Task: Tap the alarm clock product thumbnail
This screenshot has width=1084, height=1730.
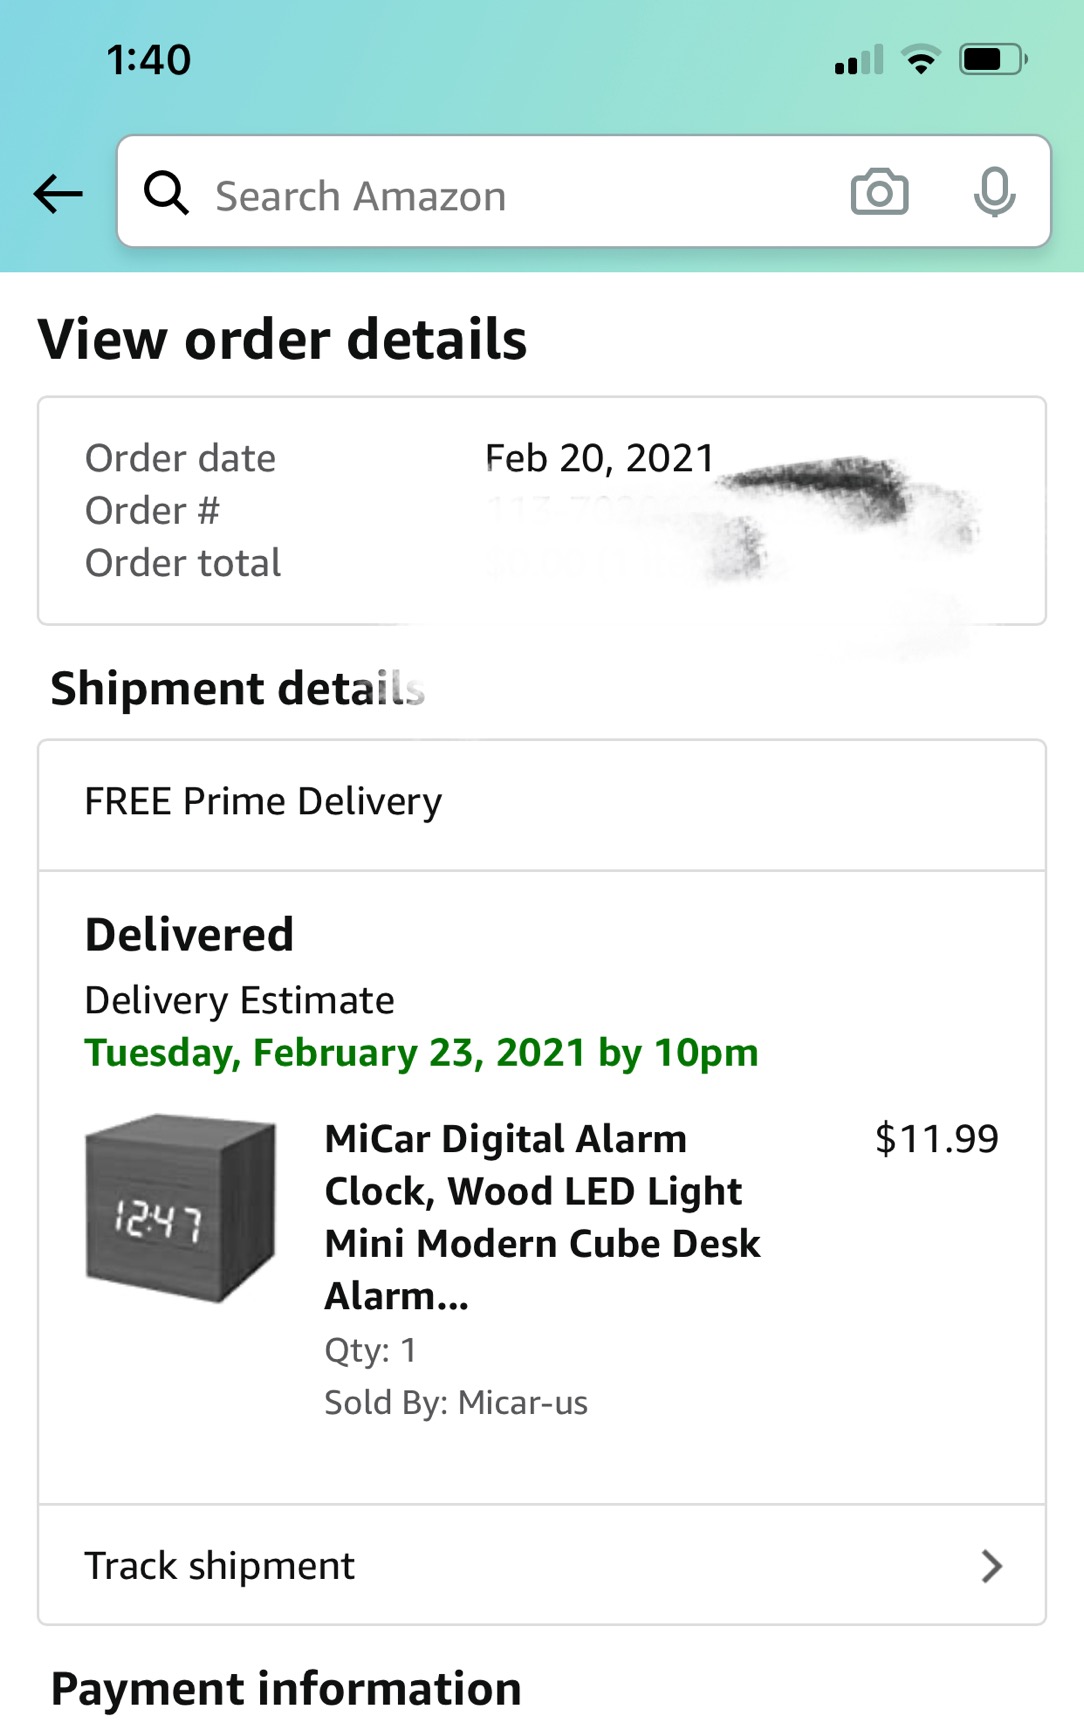Action: pos(181,1208)
